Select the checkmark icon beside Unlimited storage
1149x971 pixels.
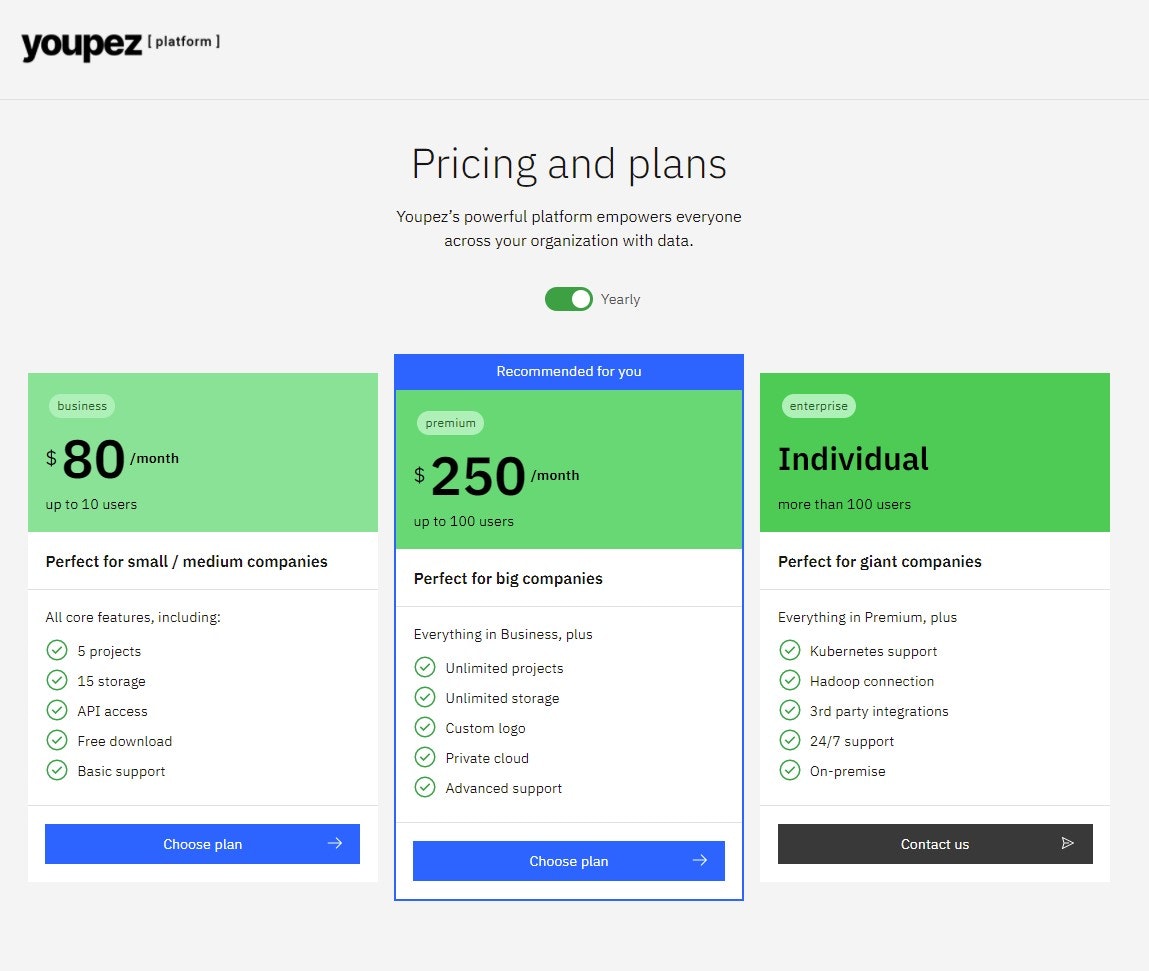pos(424,697)
